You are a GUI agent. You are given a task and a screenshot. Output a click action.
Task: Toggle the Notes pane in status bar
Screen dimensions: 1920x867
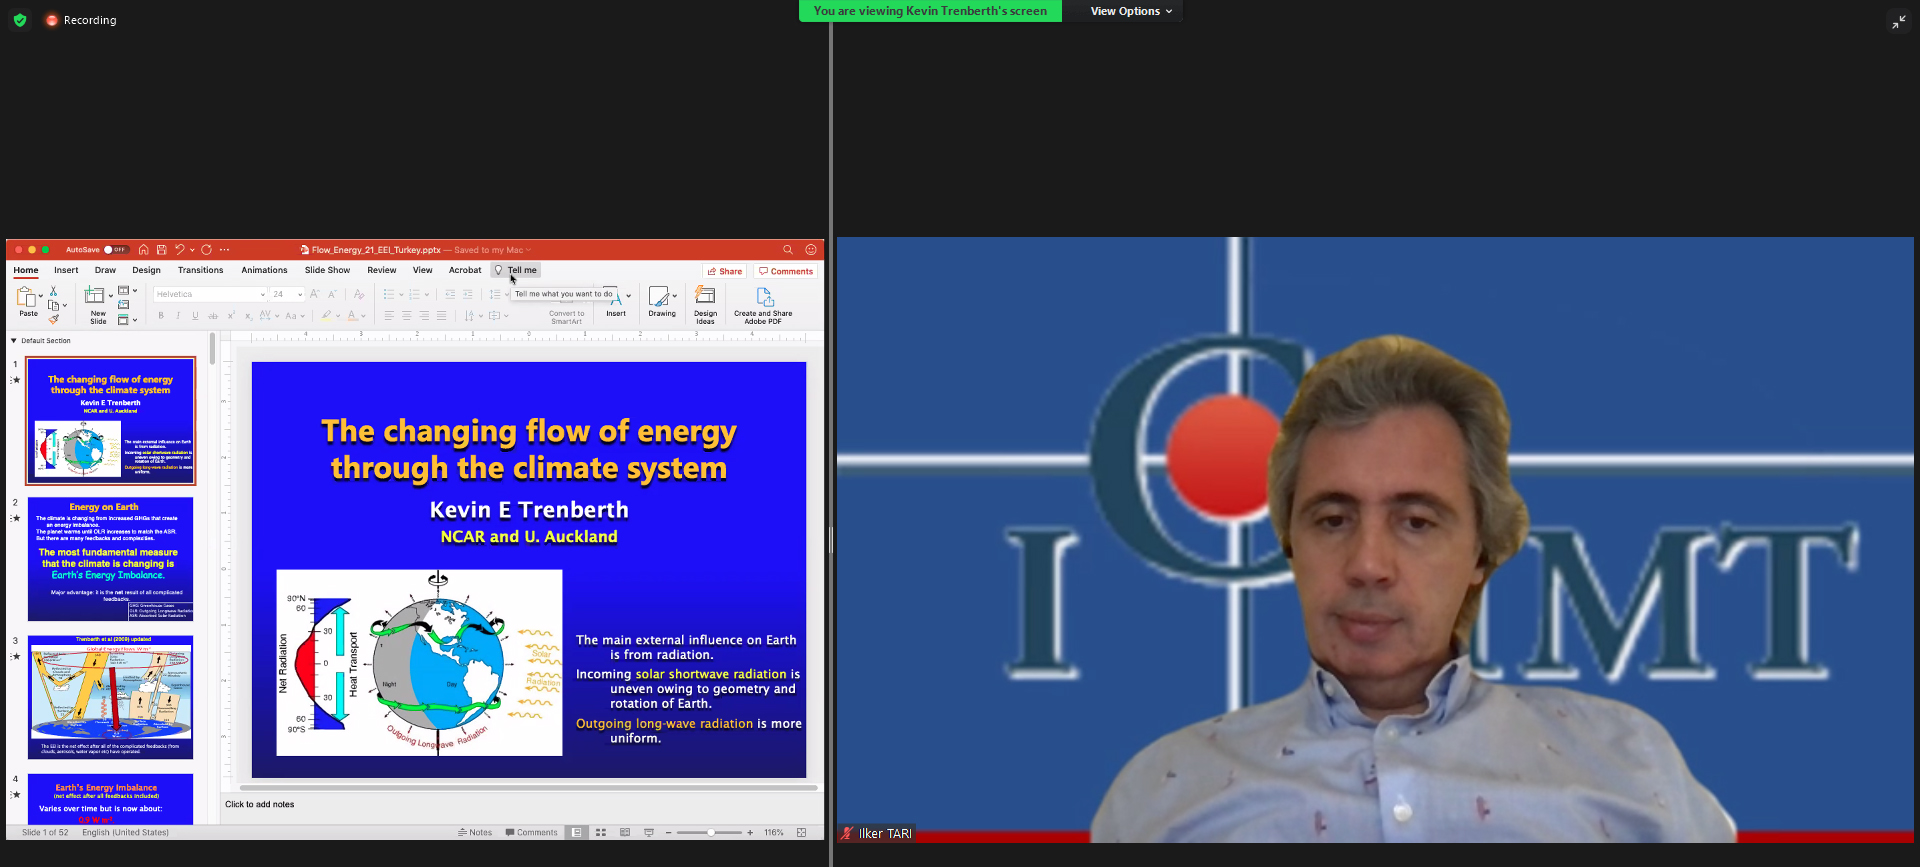pos(475,832)
